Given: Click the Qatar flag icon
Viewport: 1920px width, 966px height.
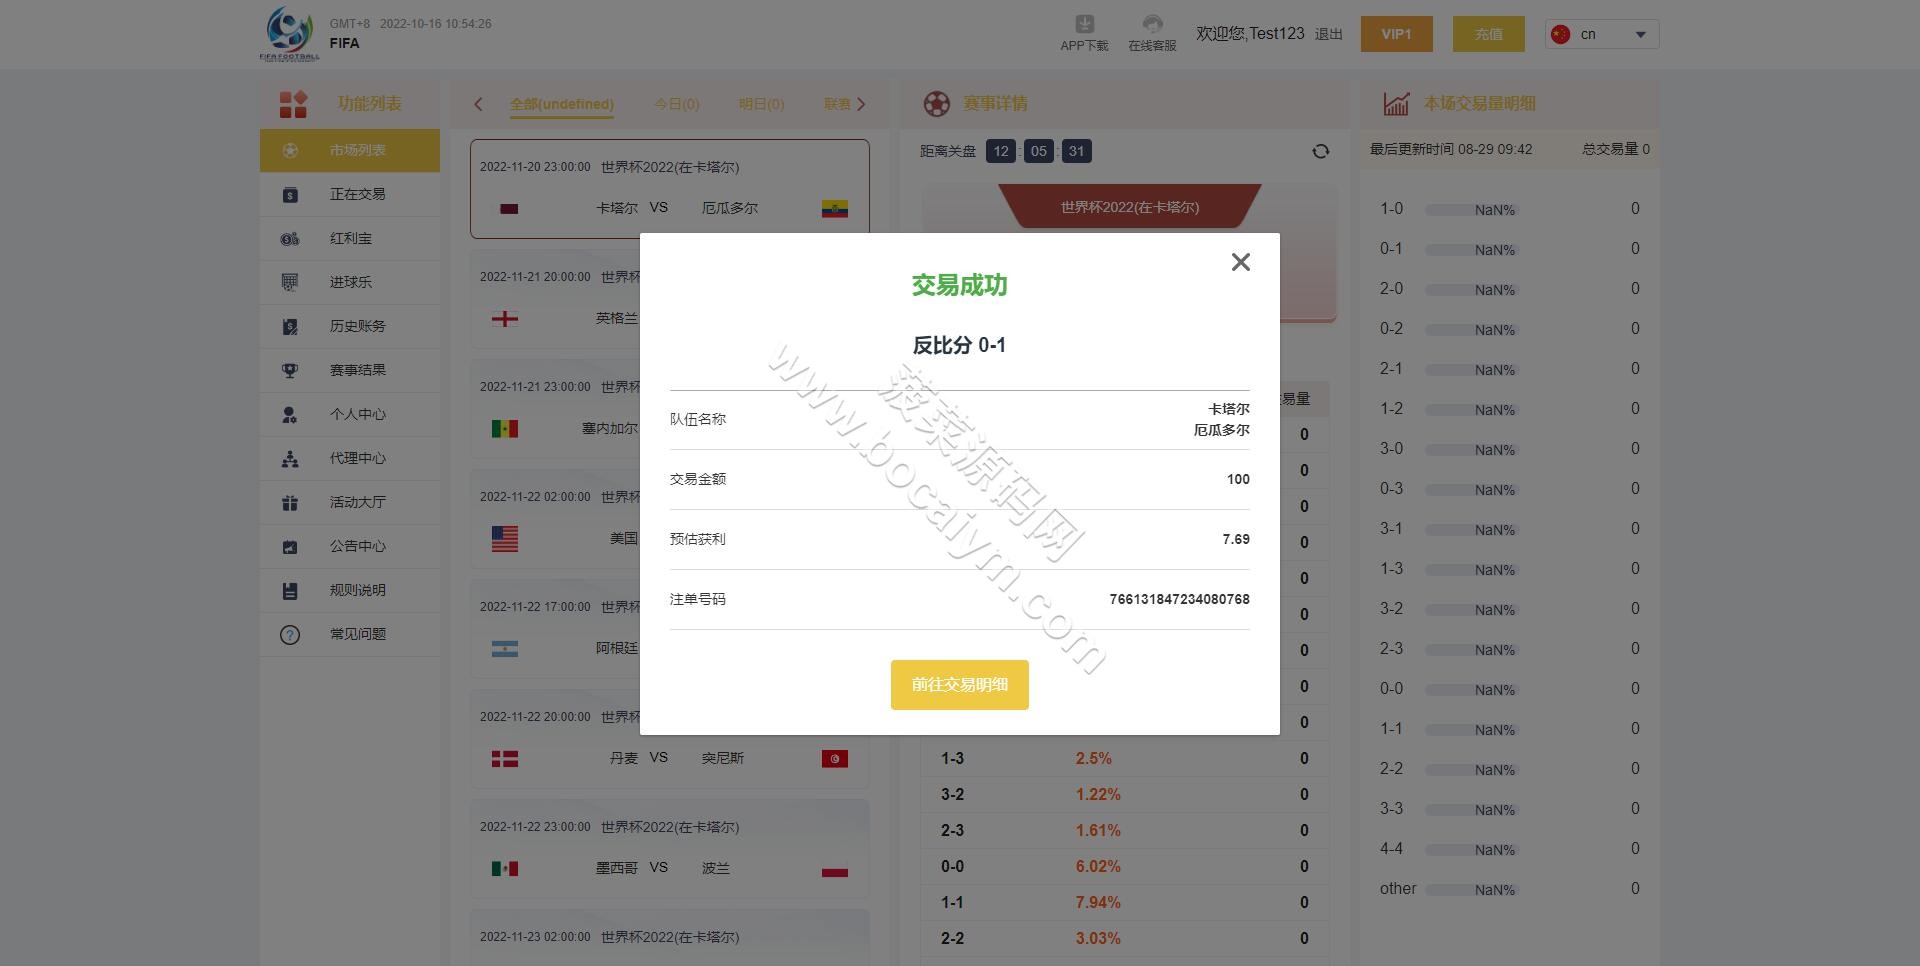Looking at the screenshot, I should coord(509,209).
